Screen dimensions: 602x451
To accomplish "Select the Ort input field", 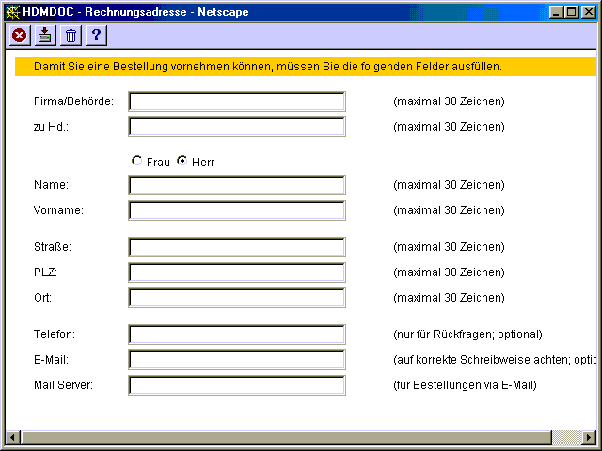I will tap(236, 298).
